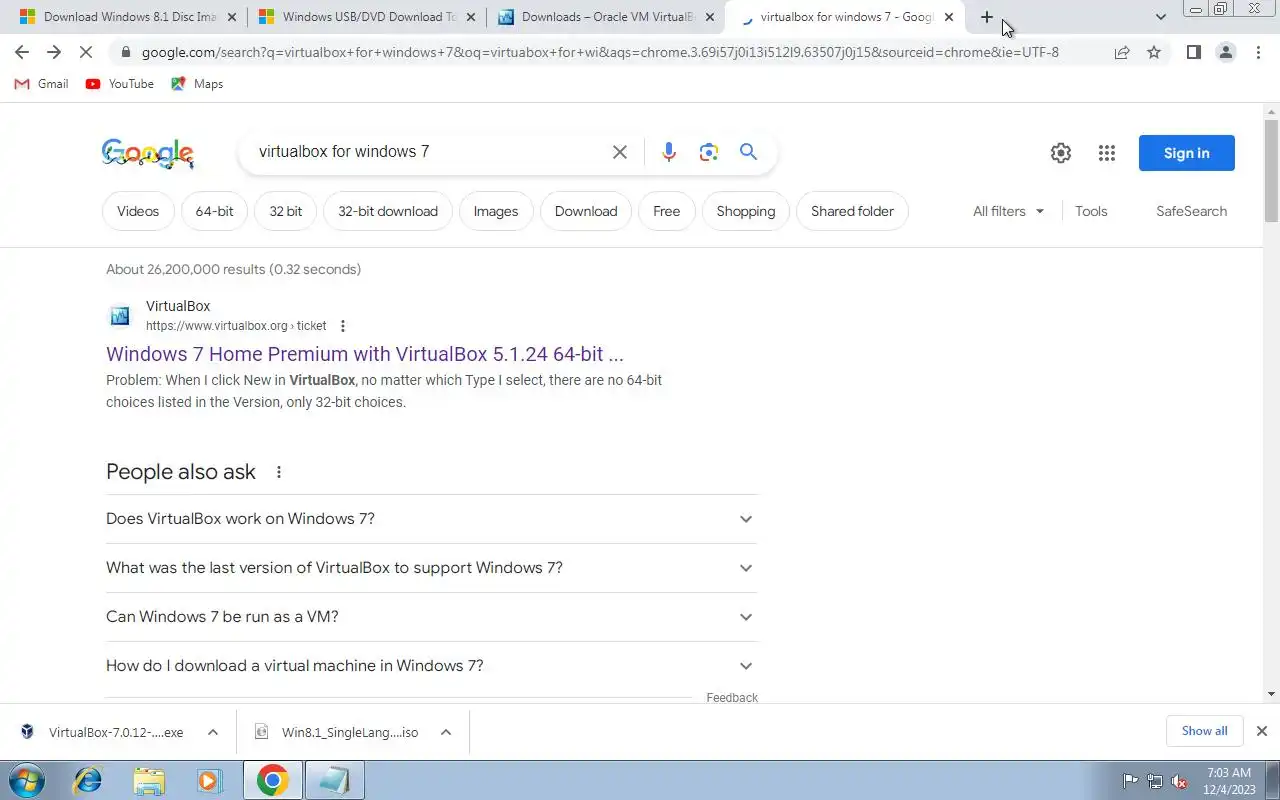This screenshot has height=800, width=1280.
Task: Open Chrome side panel
Action: pyautogui.click(x=1193, y=52)
